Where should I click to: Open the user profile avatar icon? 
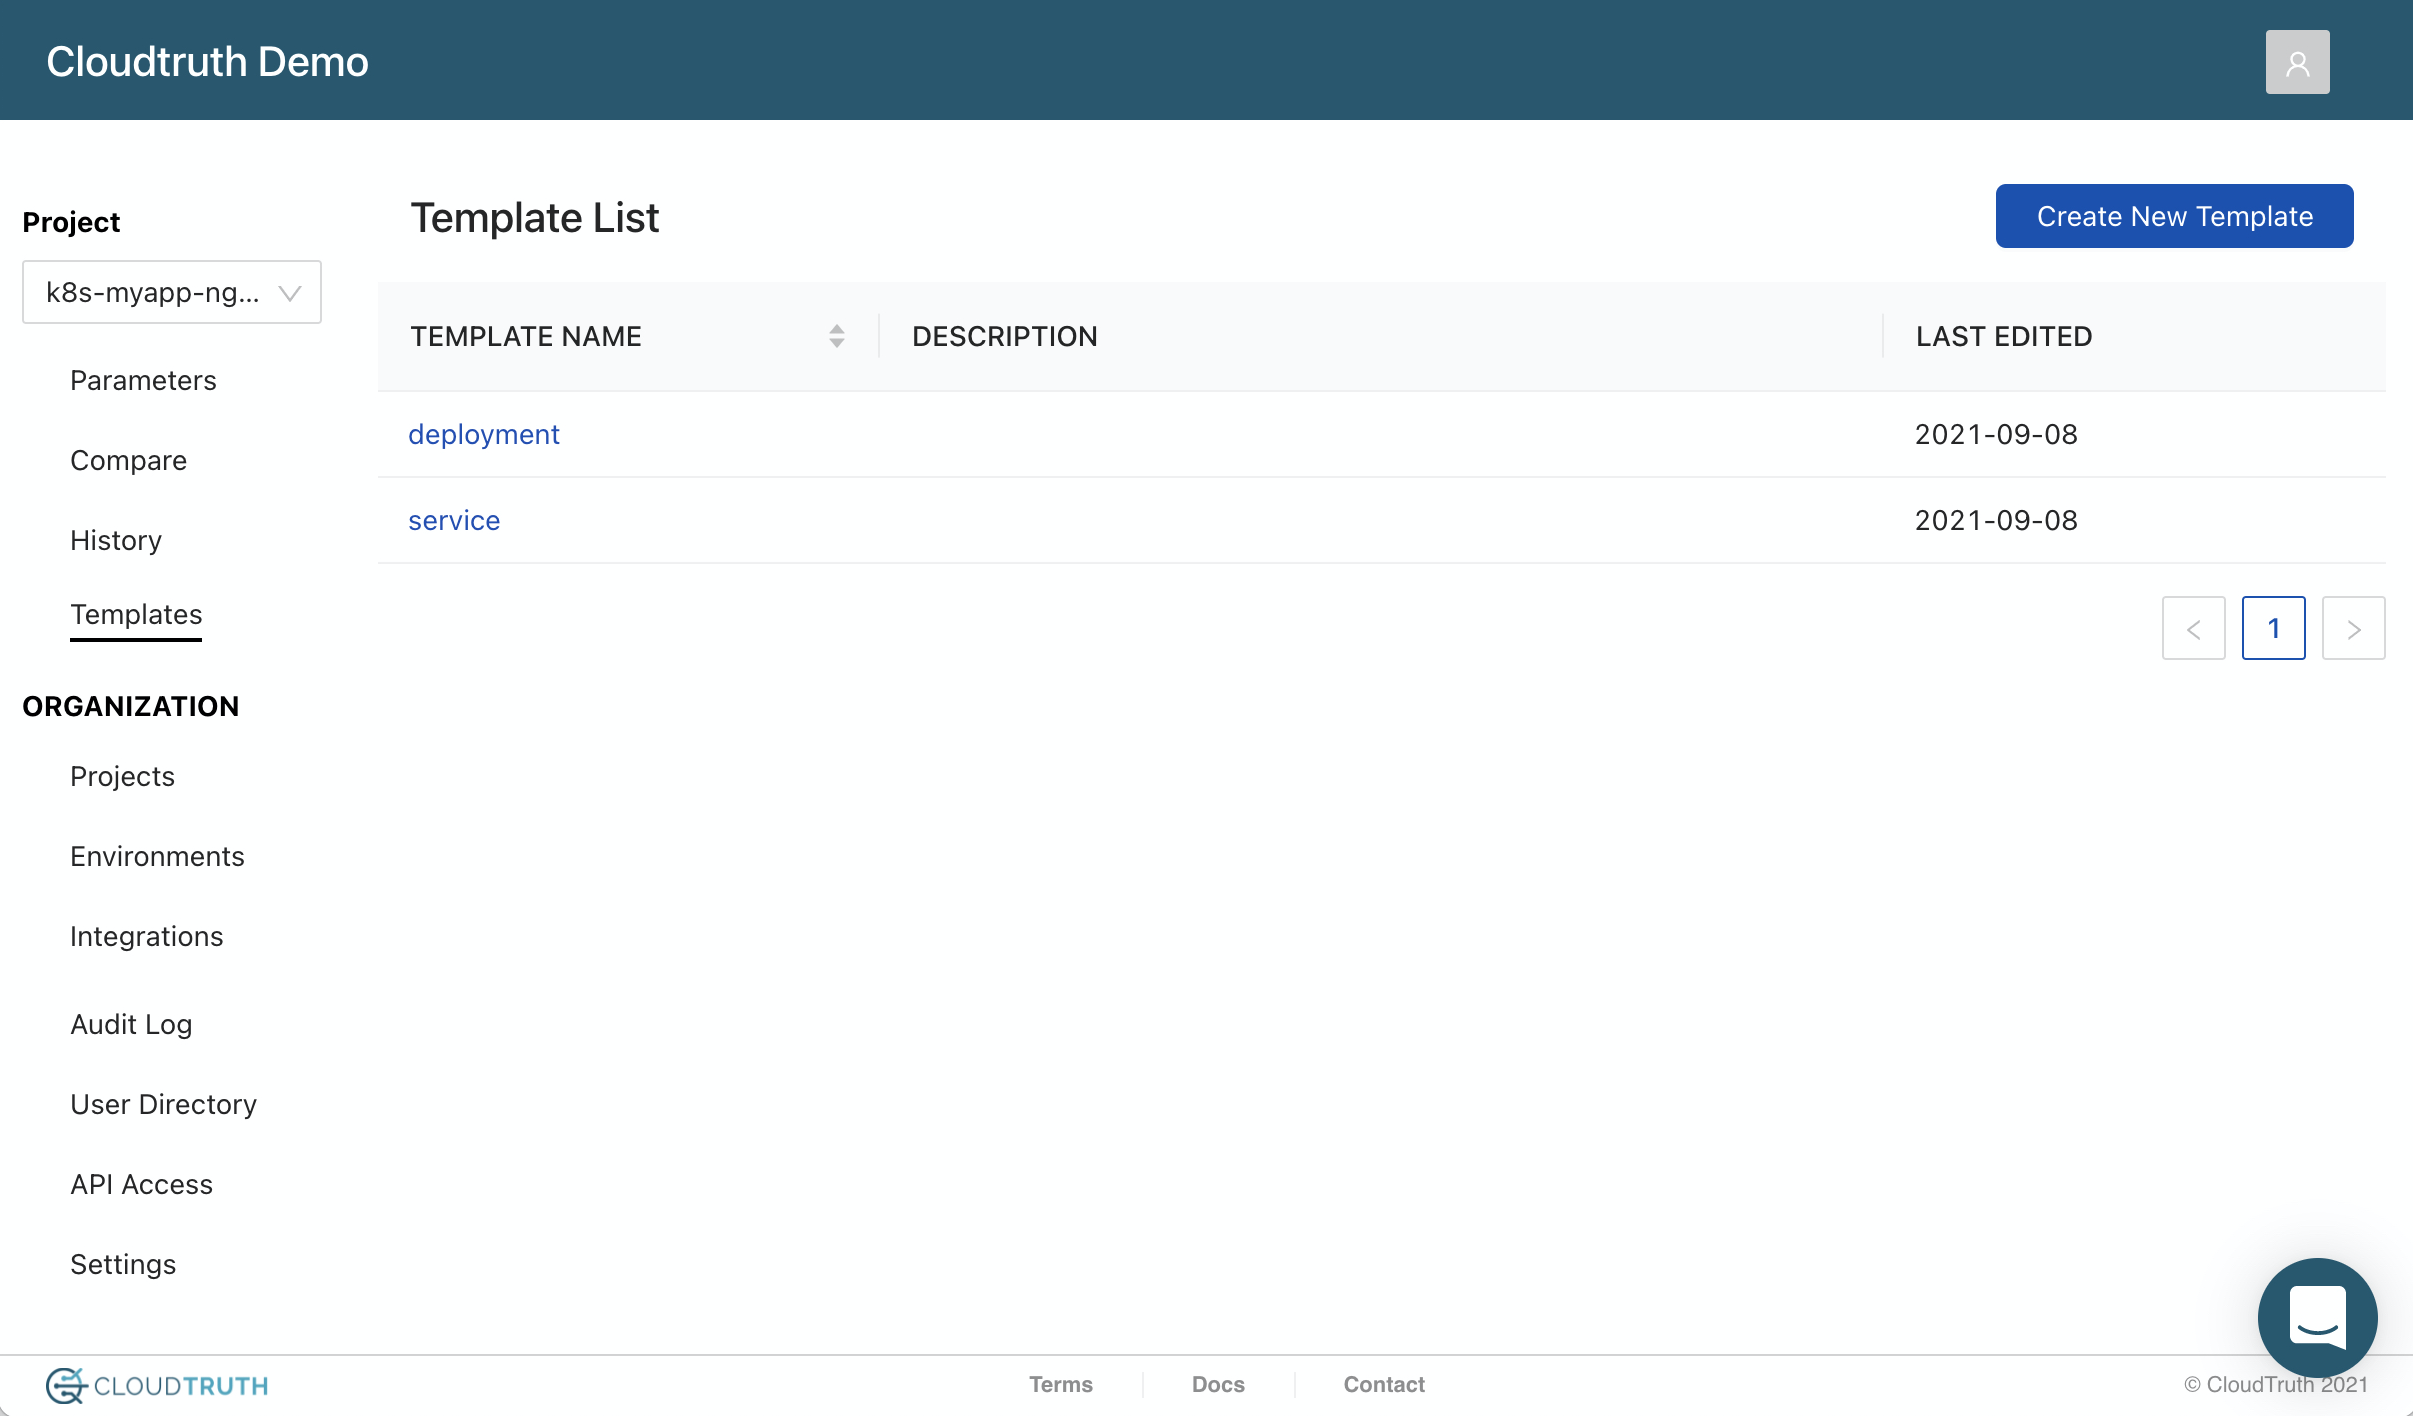2297,62
